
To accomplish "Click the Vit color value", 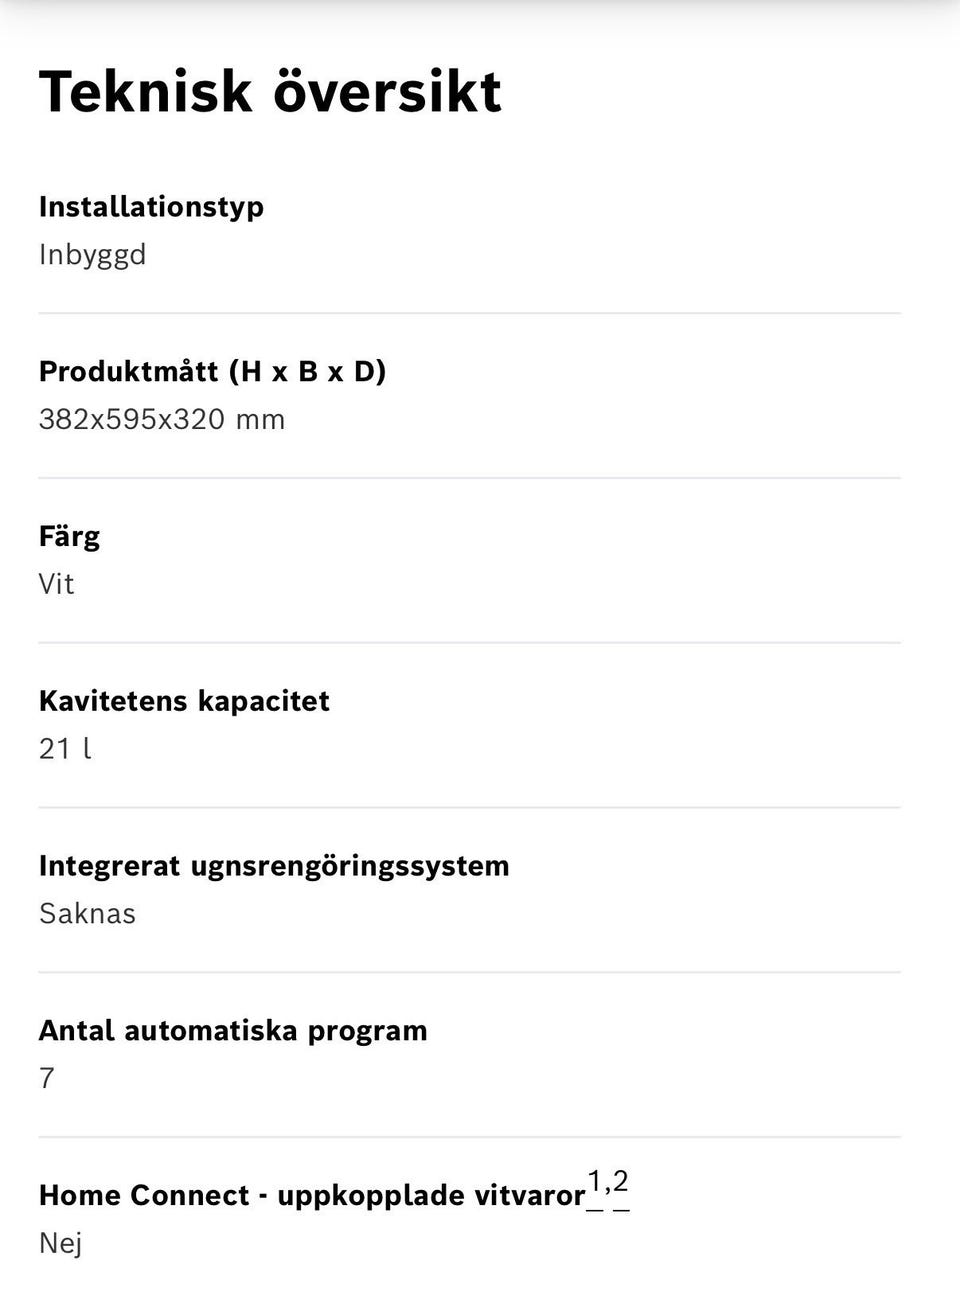I will tap(56, 584).
